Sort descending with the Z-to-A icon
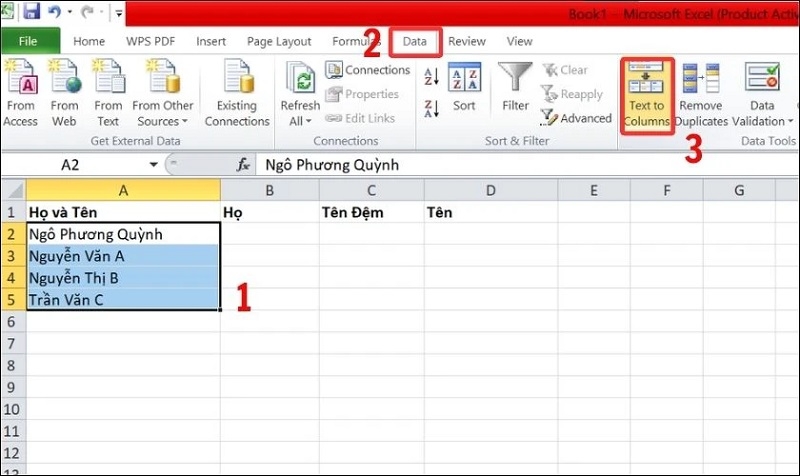Viewport: 800px width, 476px height. [x=432, y=107]
